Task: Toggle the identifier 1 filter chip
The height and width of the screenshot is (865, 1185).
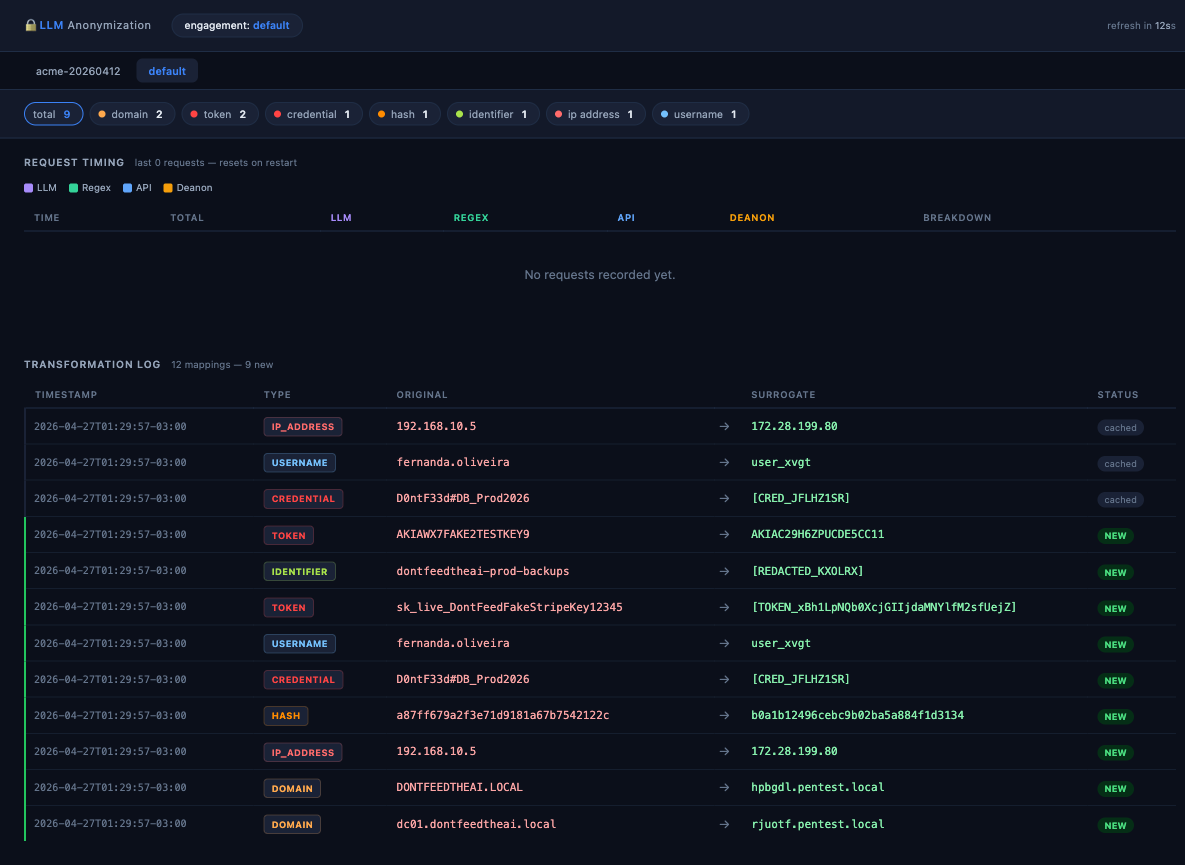Action: (x=493, y=114)
